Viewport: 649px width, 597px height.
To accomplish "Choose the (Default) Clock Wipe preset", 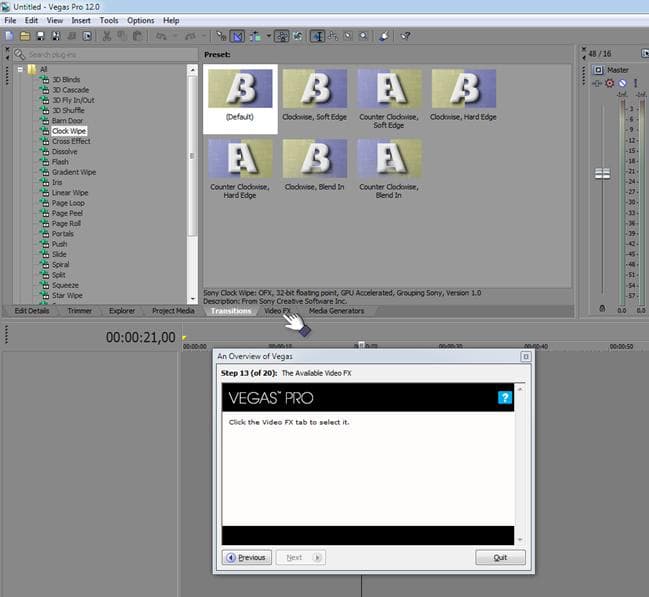I will click(240, 99).
